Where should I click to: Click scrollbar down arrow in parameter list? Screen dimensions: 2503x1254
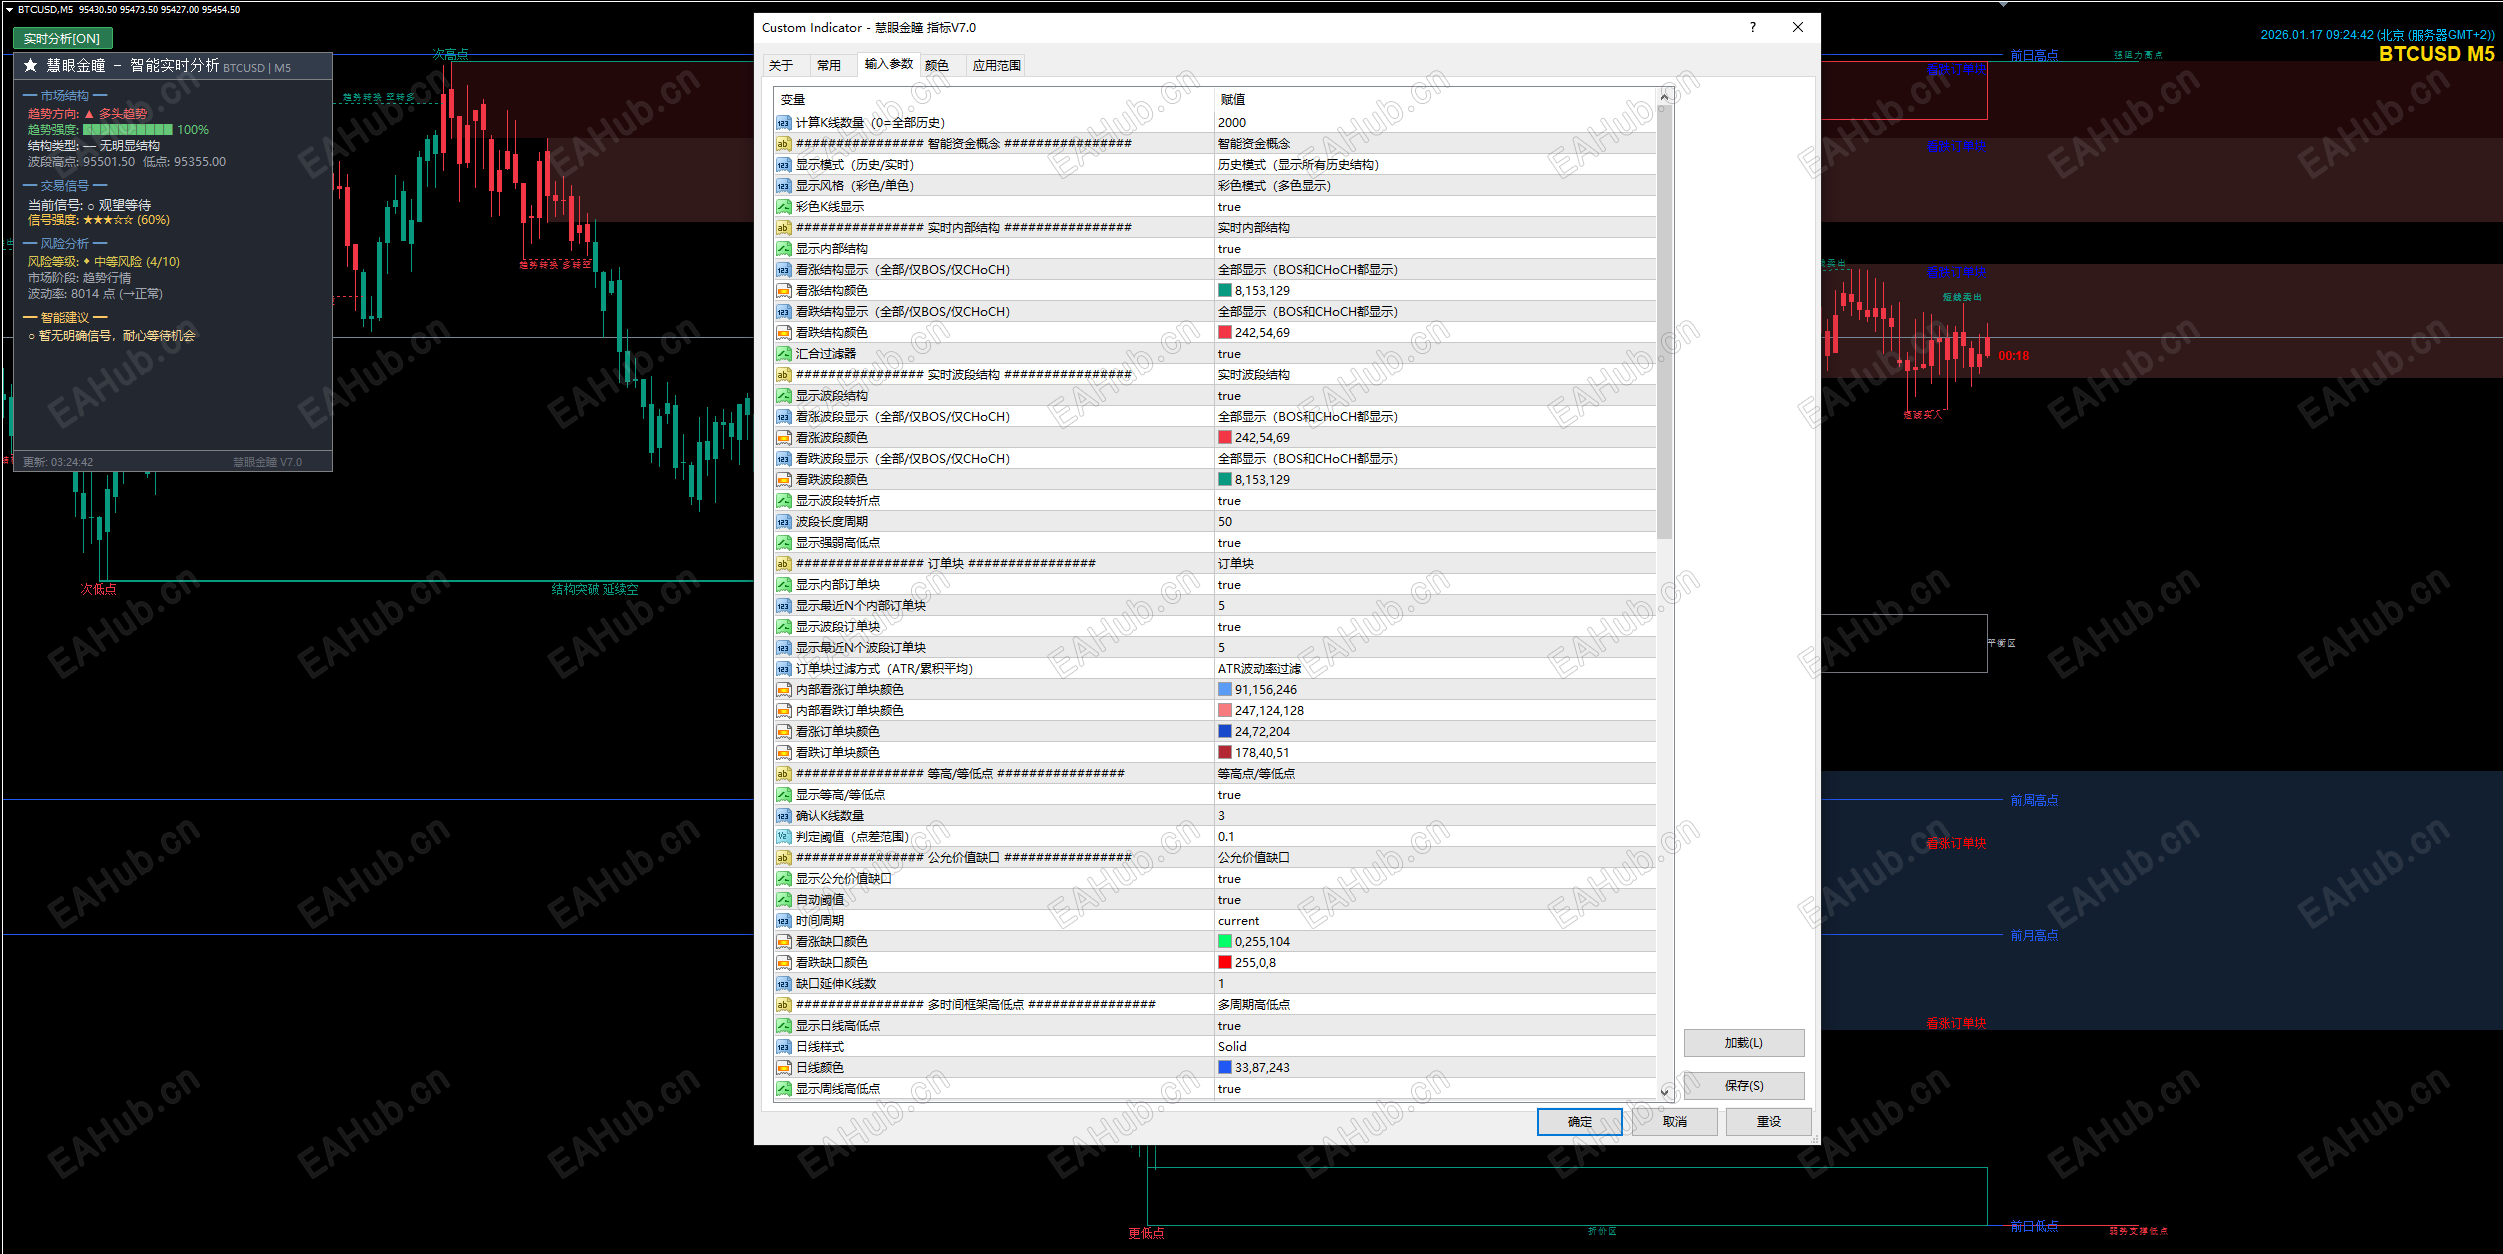[x=1664, y=1092]
